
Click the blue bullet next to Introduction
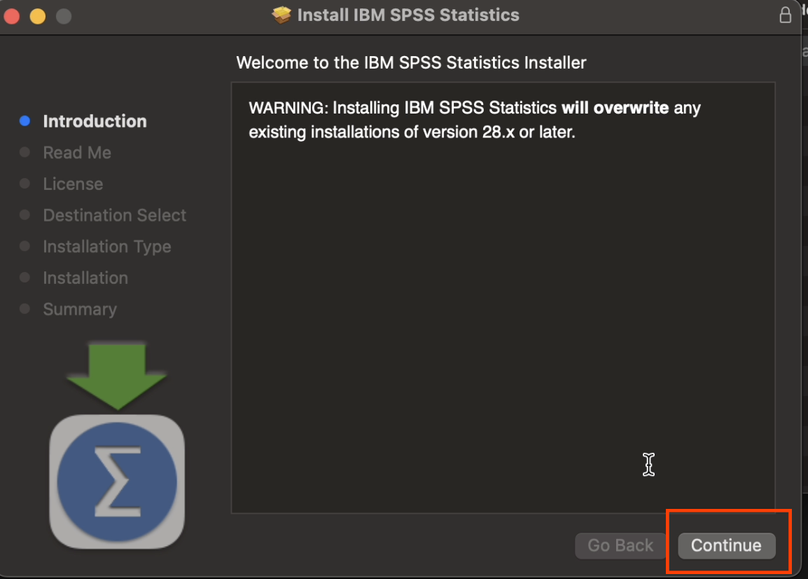click(25, 121)
